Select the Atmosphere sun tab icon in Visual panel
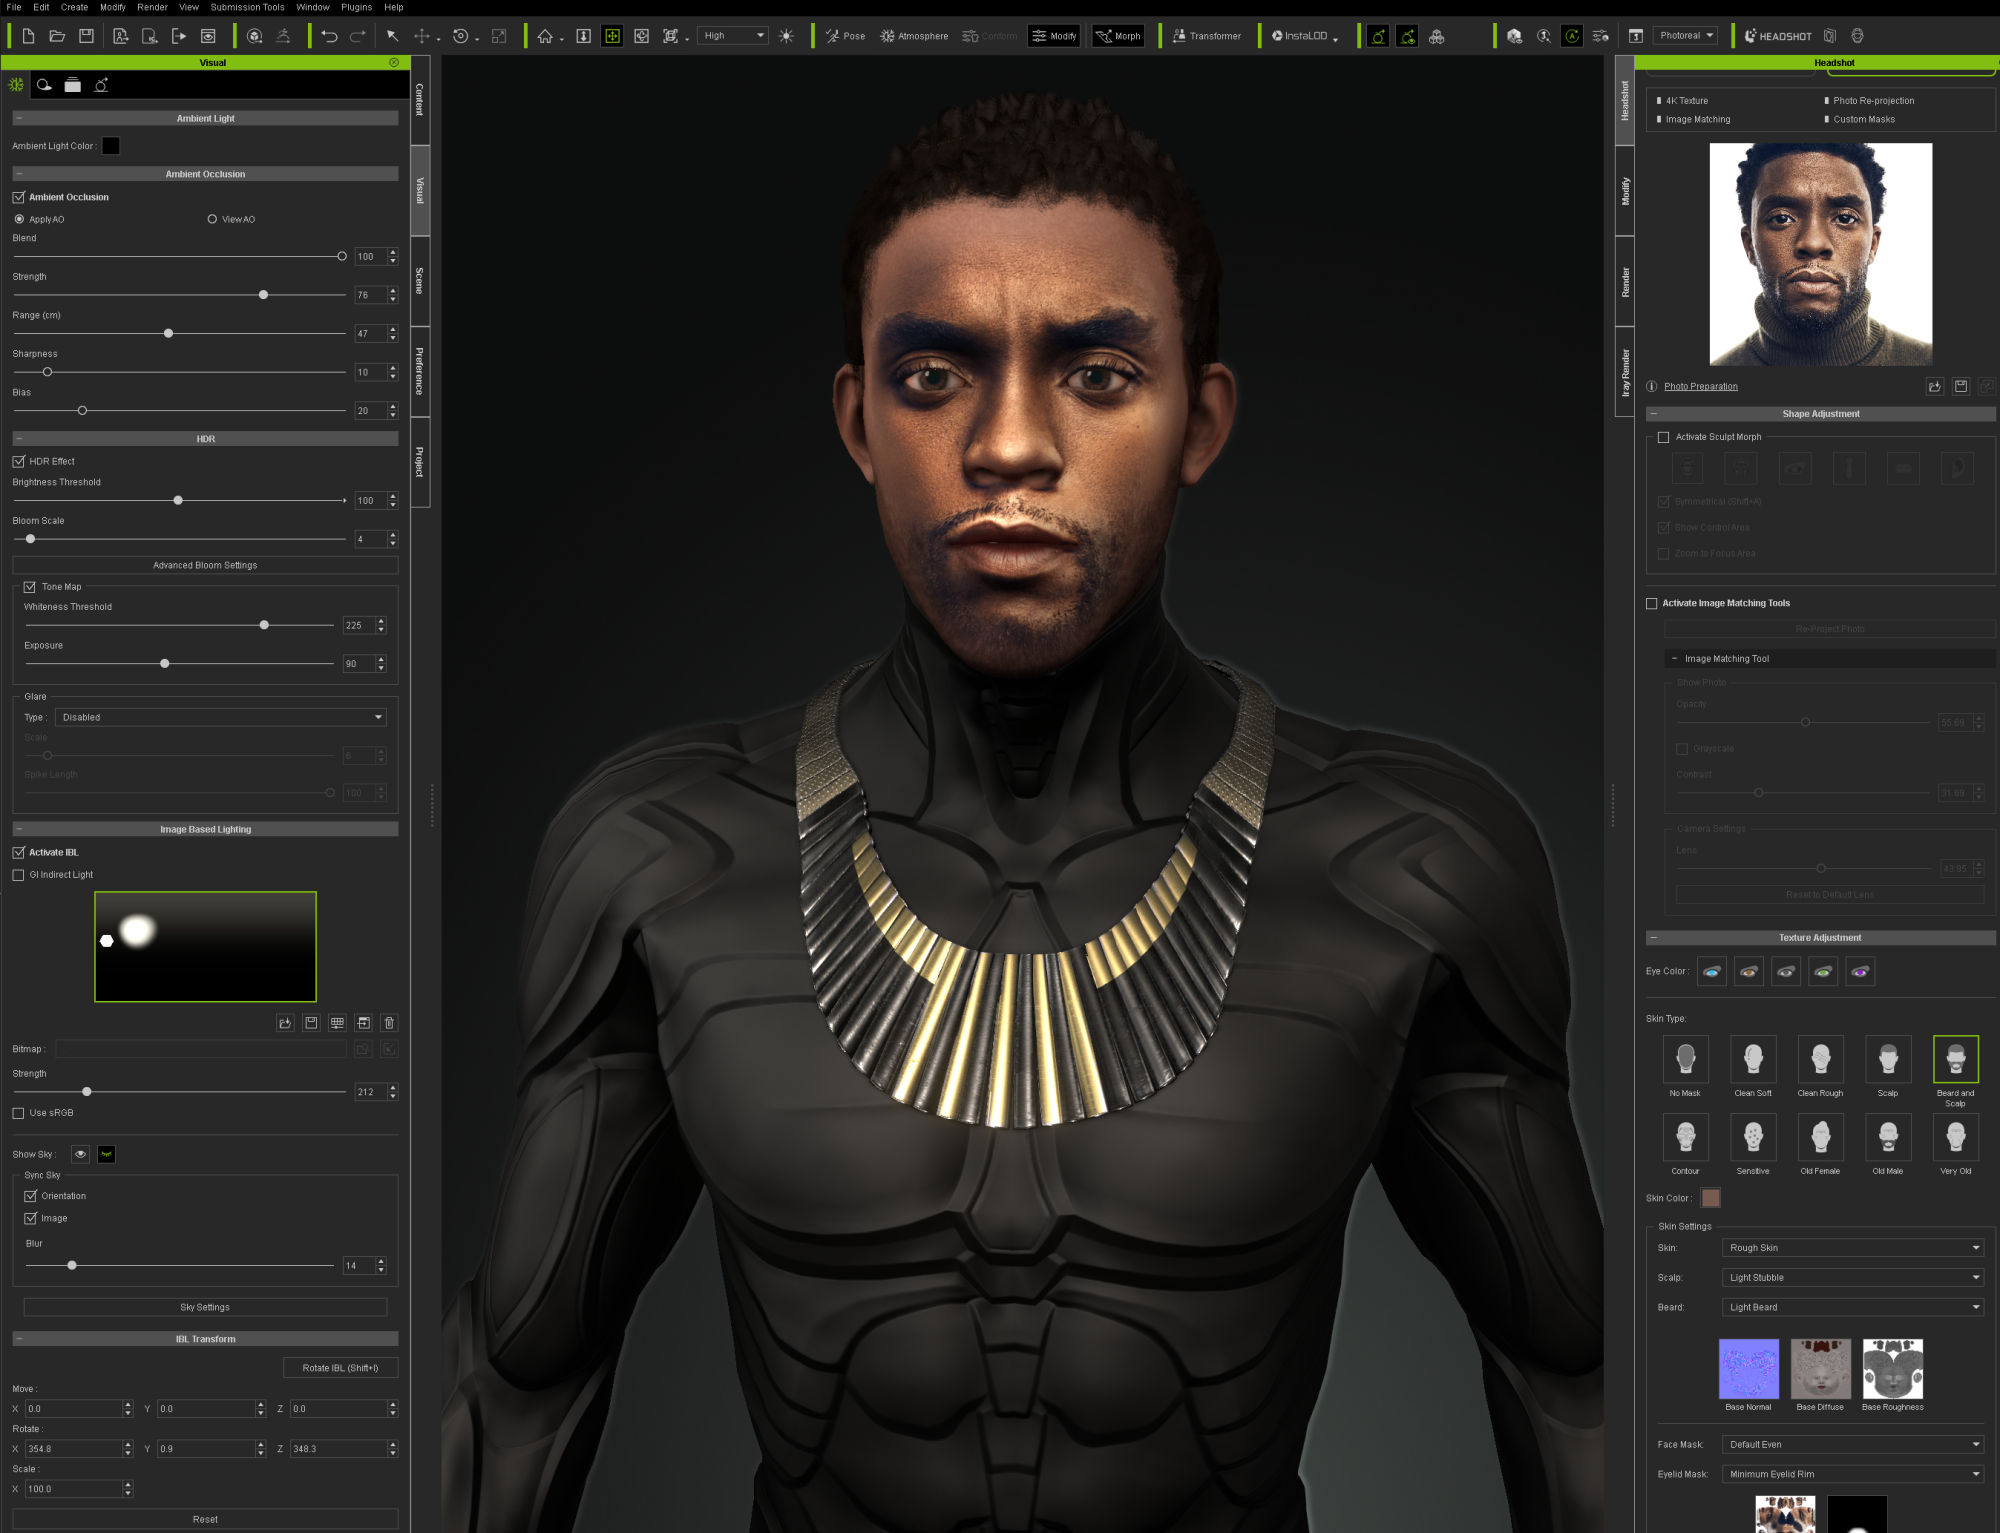The image size is (2000, 1533). 16,85
